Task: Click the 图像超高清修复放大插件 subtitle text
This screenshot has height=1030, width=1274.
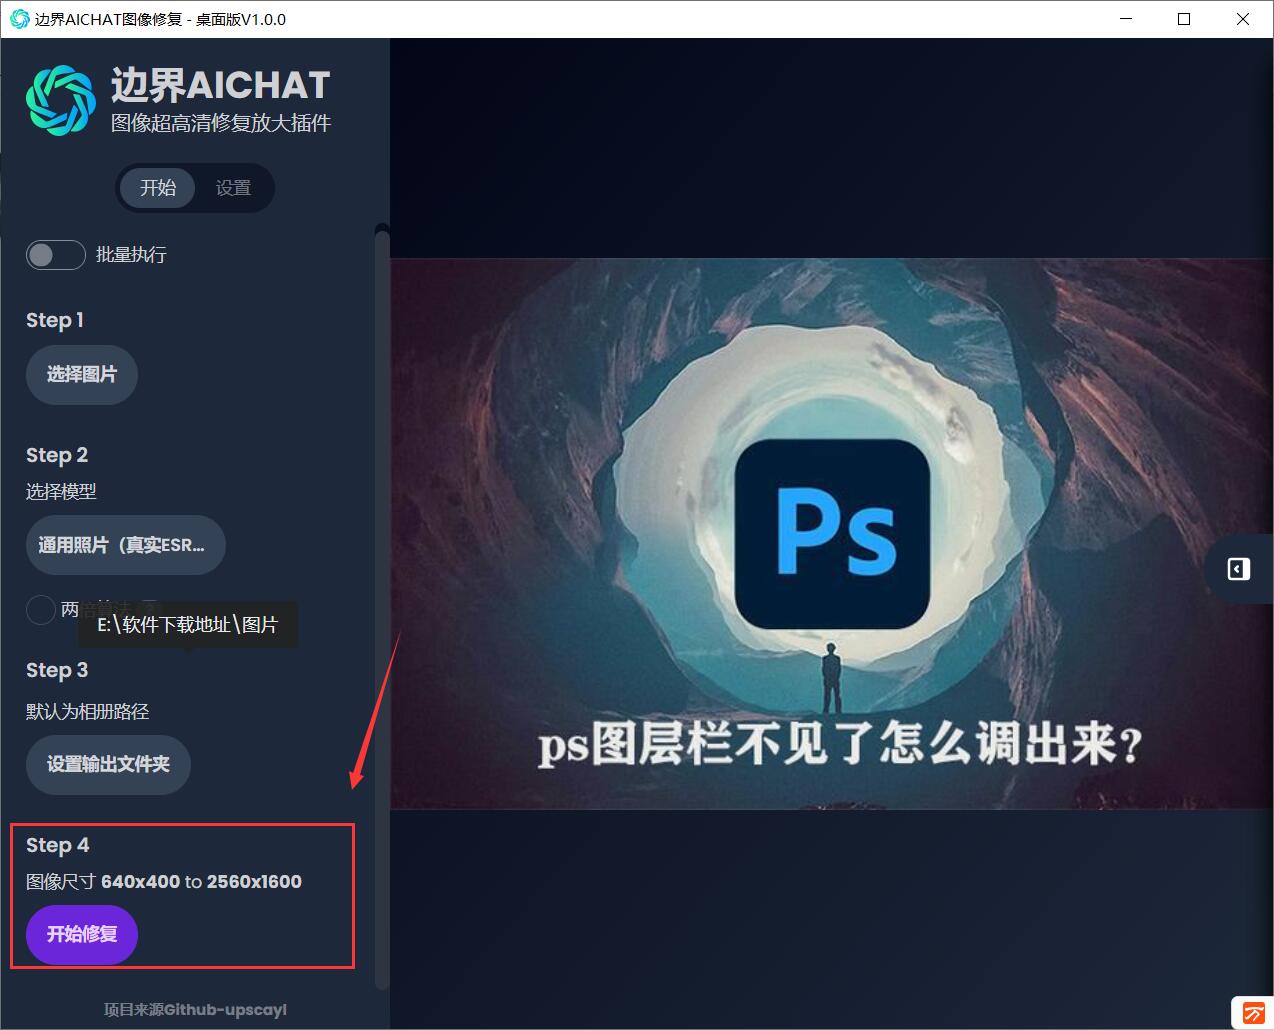Action: (221, 123)
